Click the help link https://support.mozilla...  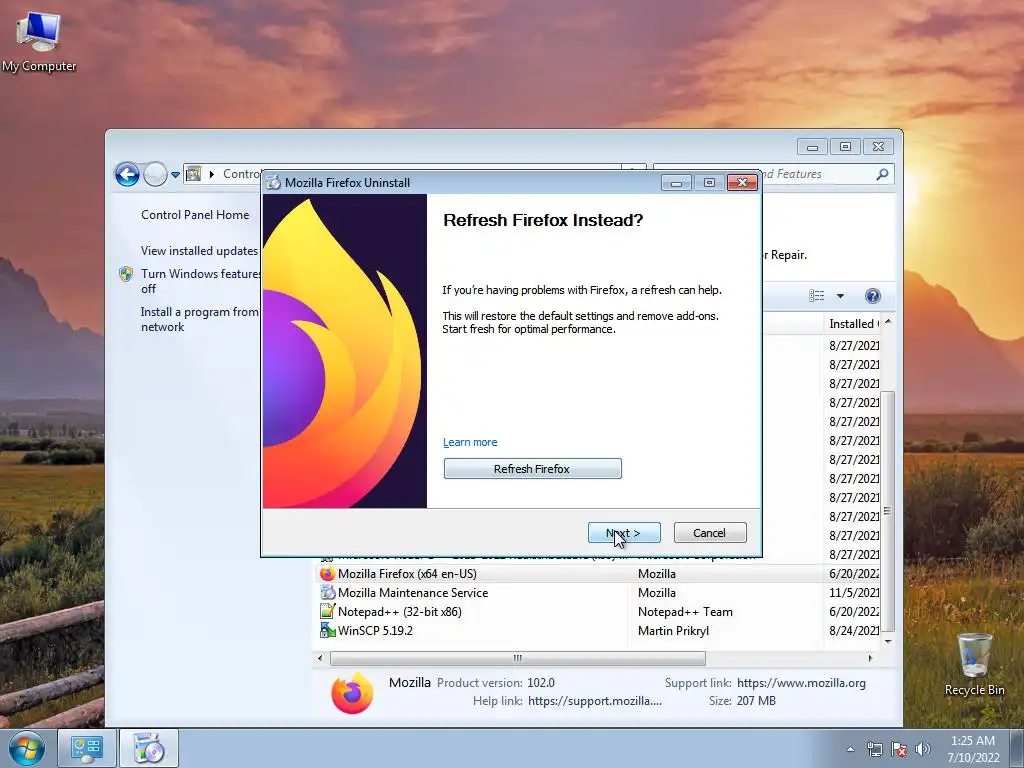[595, 701]
